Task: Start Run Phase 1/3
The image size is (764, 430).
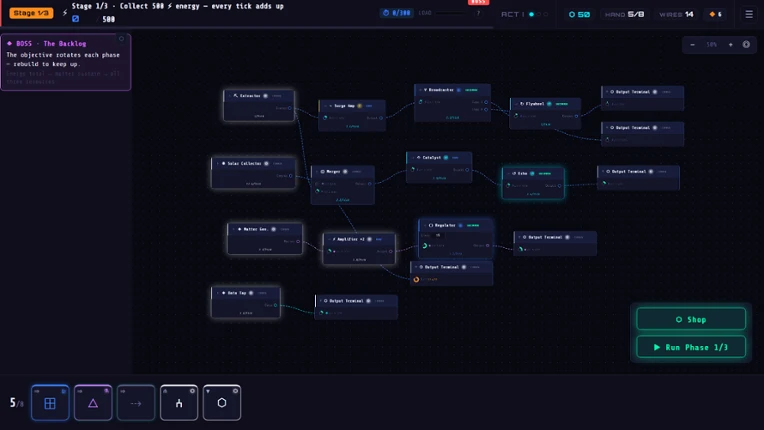Action: tap(691, 347)
